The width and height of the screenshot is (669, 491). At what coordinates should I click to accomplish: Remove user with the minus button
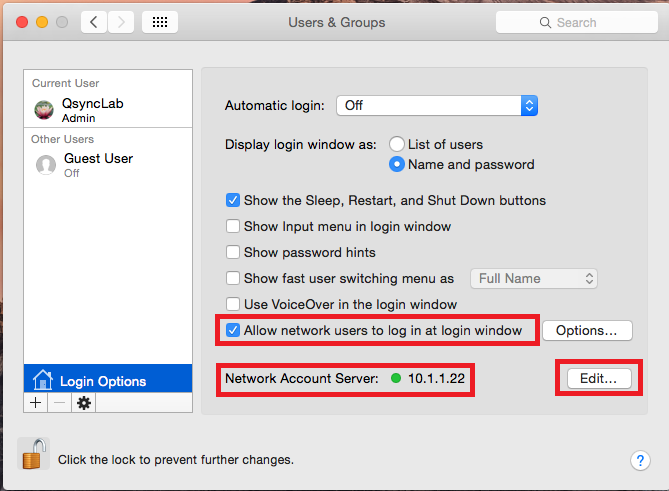coord(60,403)
